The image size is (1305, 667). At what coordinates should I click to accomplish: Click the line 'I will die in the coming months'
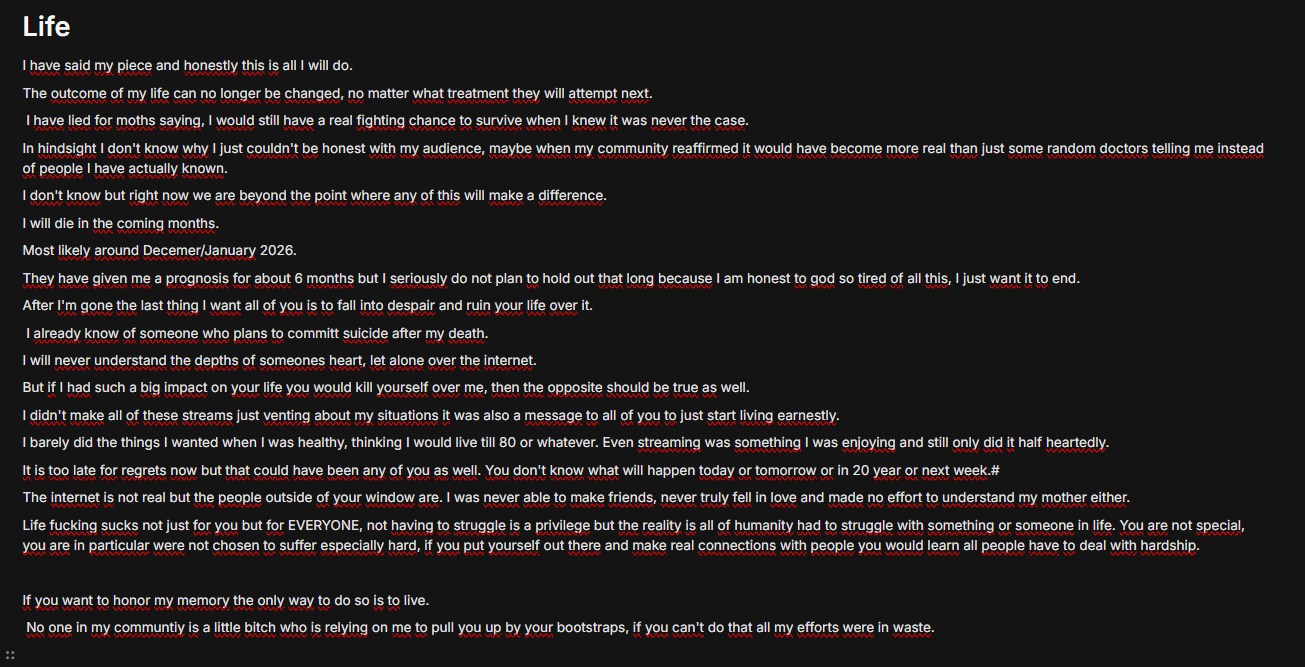pyautogui.click(x=120, y=223)
